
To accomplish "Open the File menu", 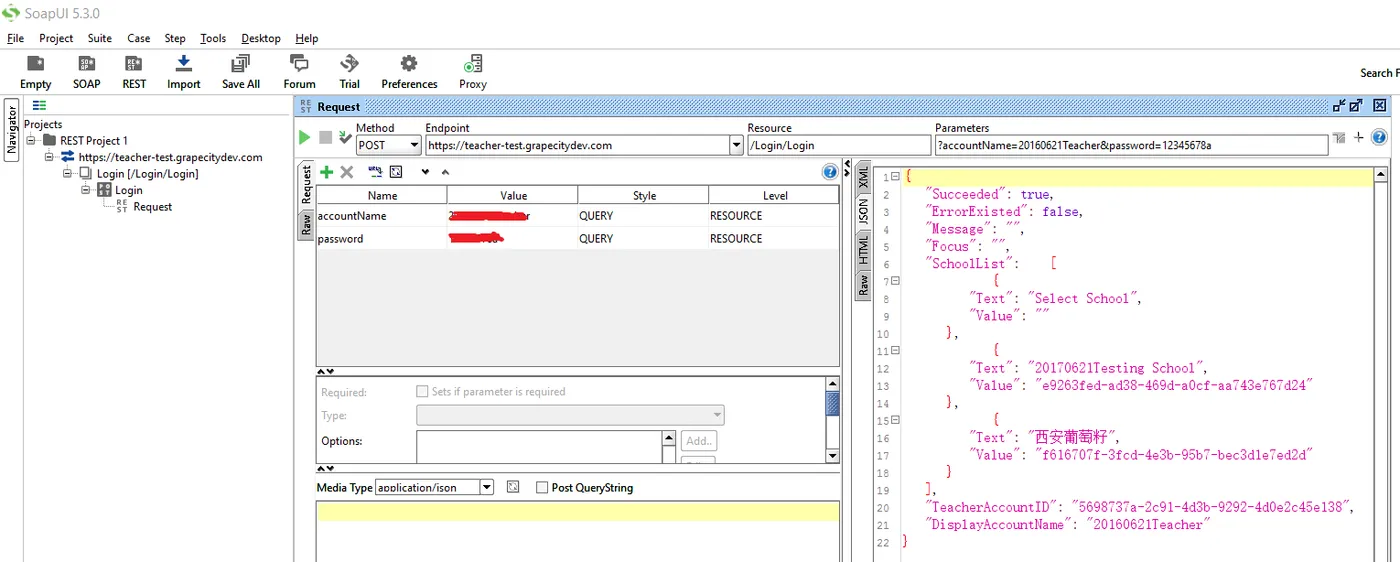I will click(15, 38).
